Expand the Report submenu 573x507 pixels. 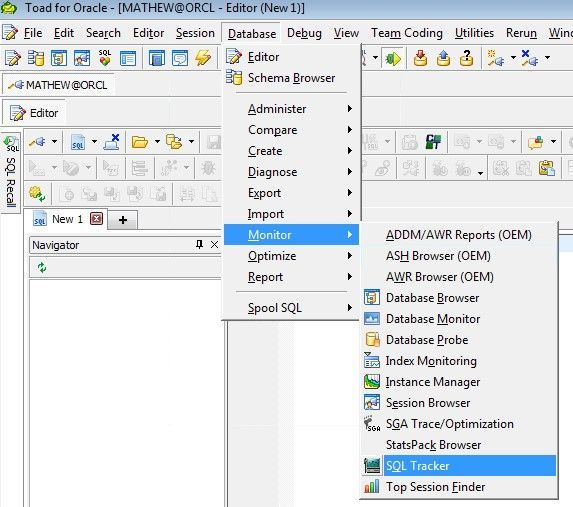[x=291, y=277]
